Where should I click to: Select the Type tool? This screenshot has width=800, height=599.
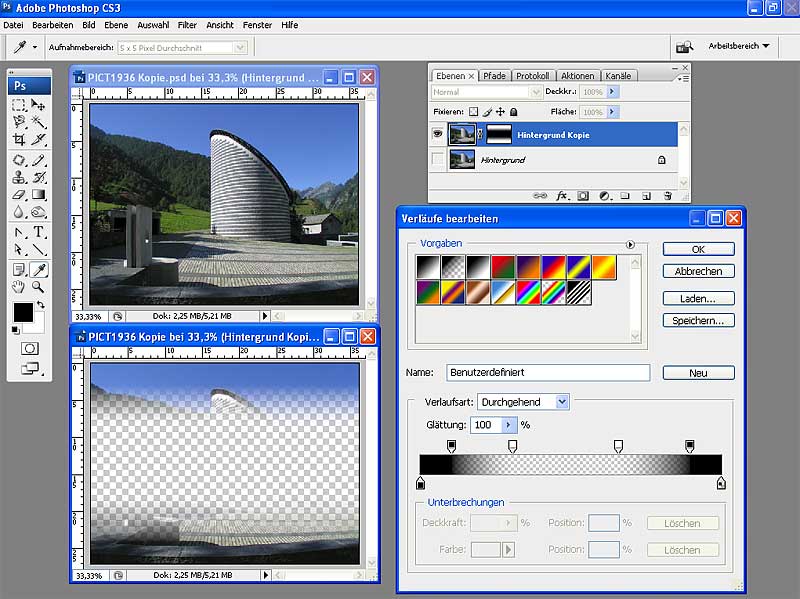tap(38, 231)
